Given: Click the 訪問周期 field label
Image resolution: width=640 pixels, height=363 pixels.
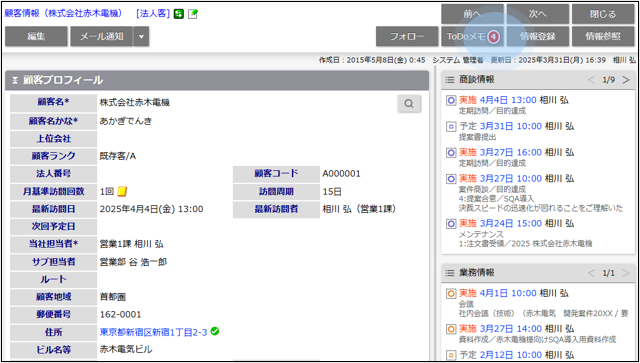Looking at the screenshot, I should tap(276, 192).
